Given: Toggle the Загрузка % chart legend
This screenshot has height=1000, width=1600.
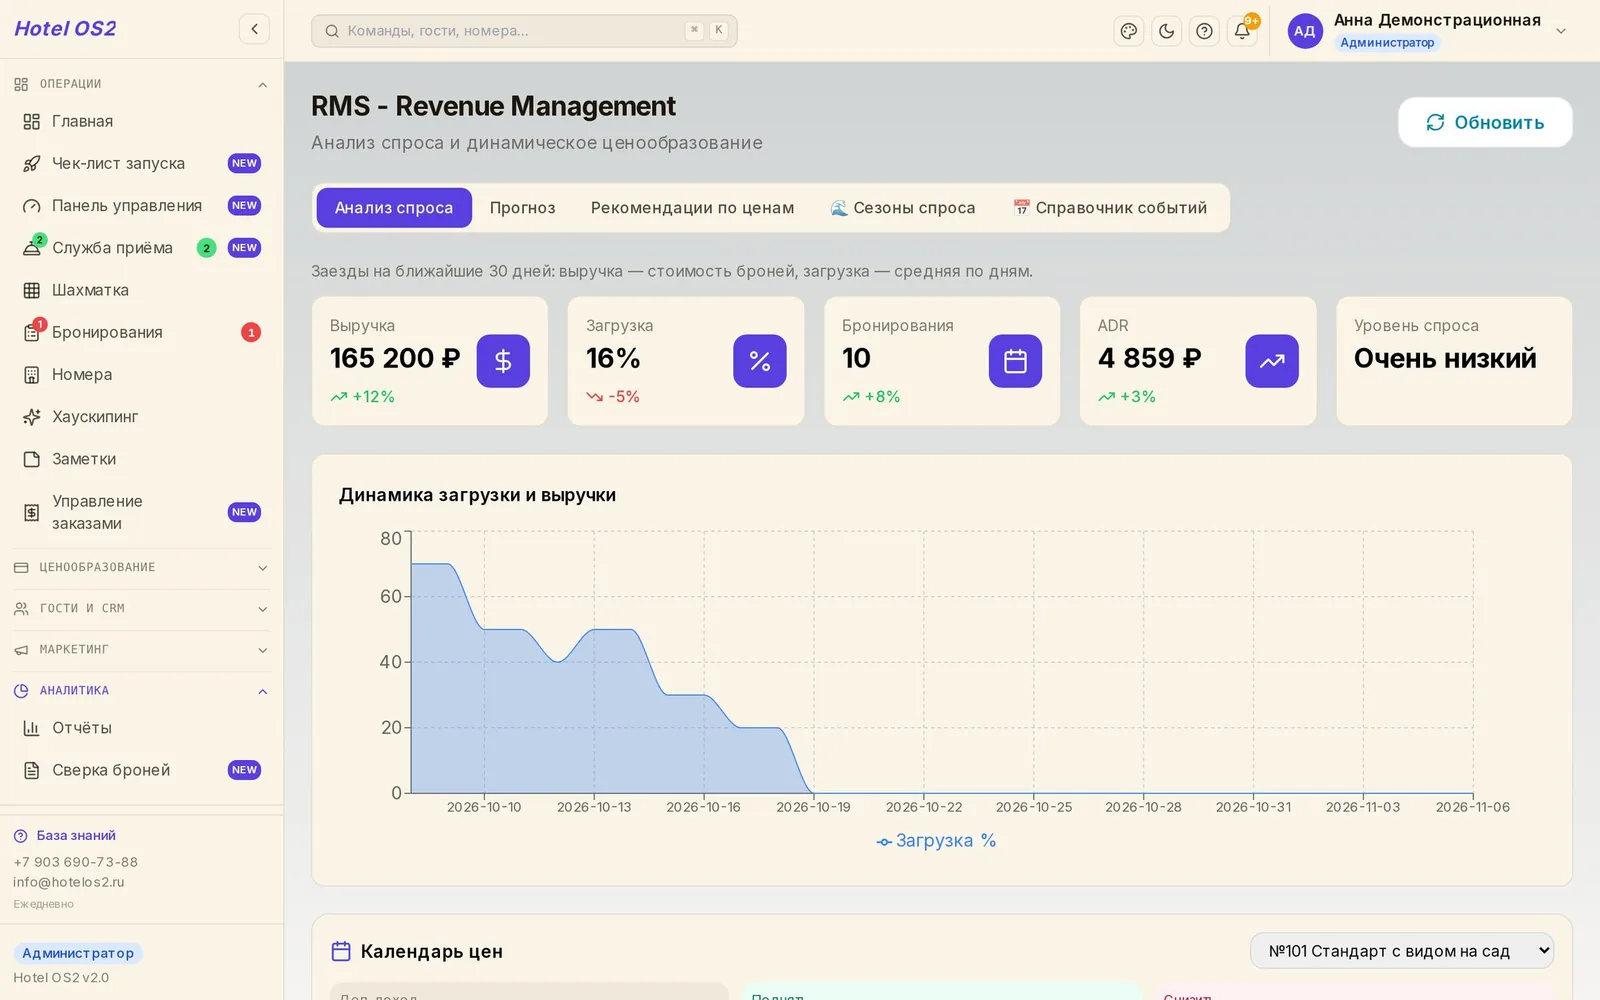Looking at the screenshot, I should (936, 841).
